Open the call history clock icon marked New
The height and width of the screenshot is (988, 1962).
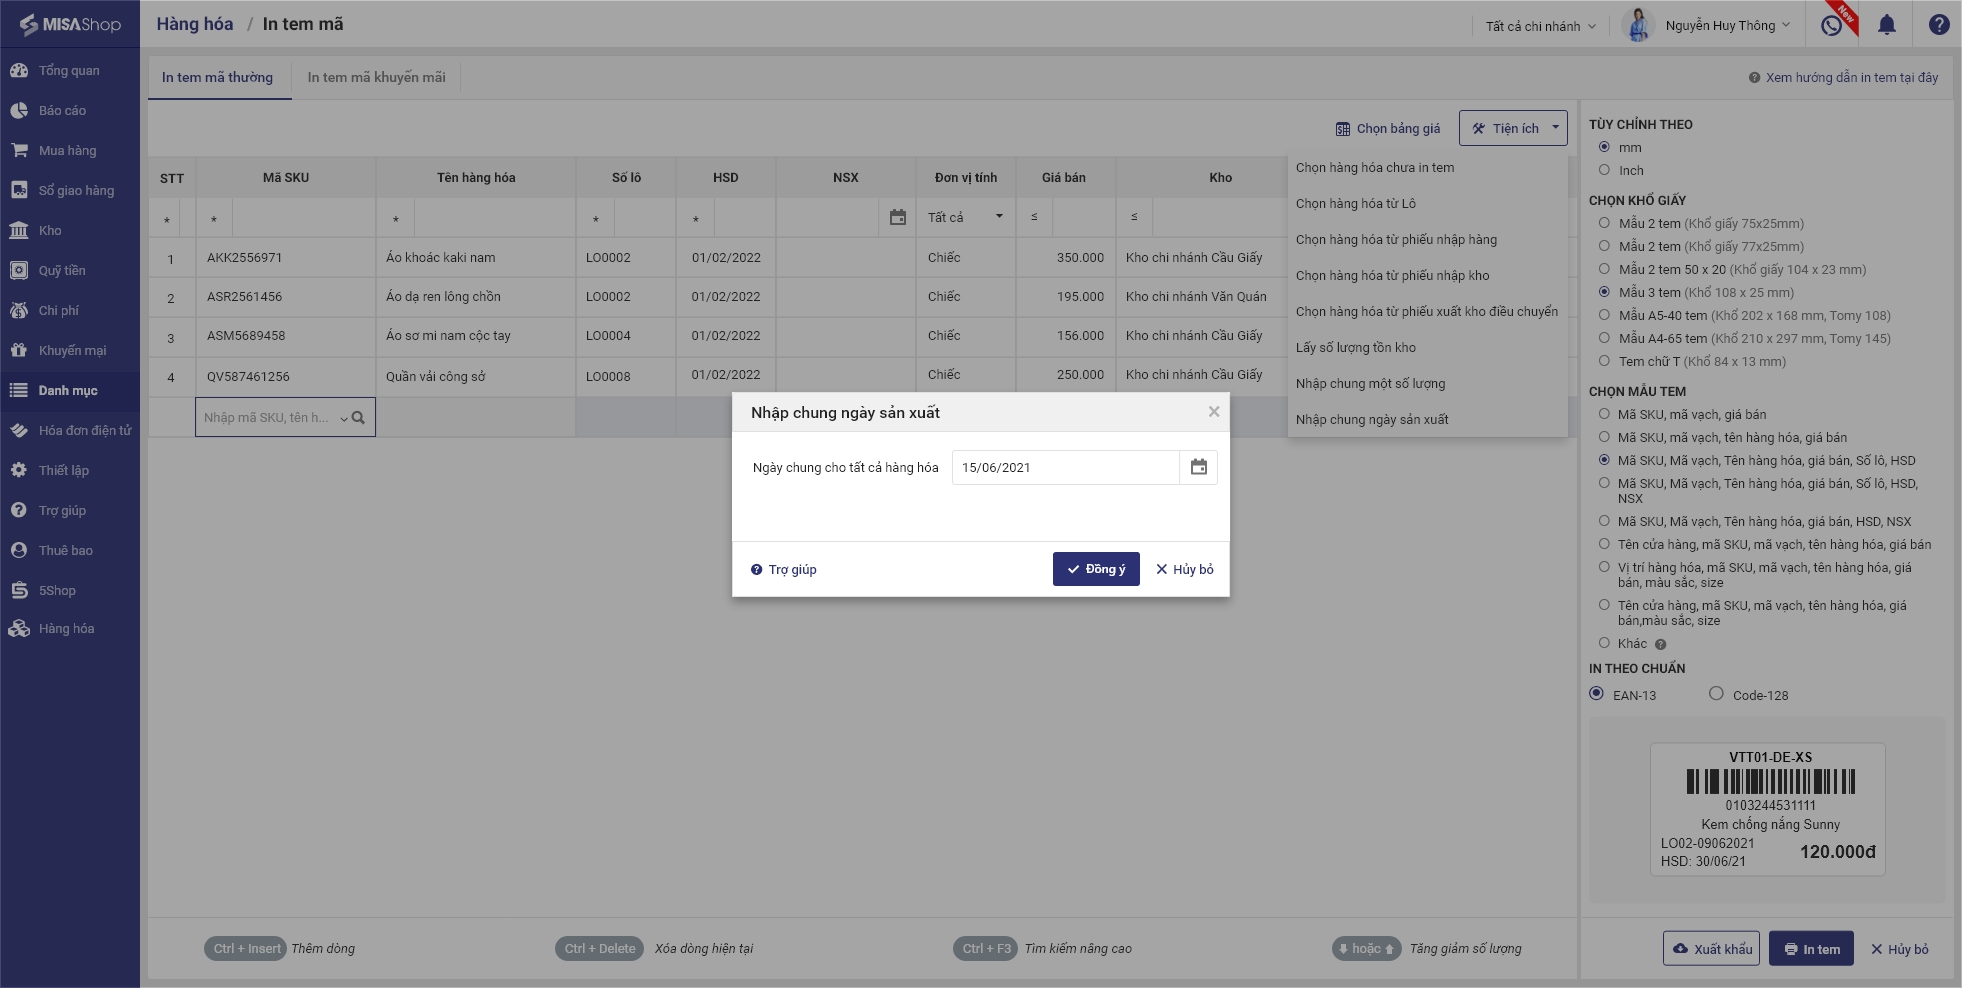coord(1832,26)
